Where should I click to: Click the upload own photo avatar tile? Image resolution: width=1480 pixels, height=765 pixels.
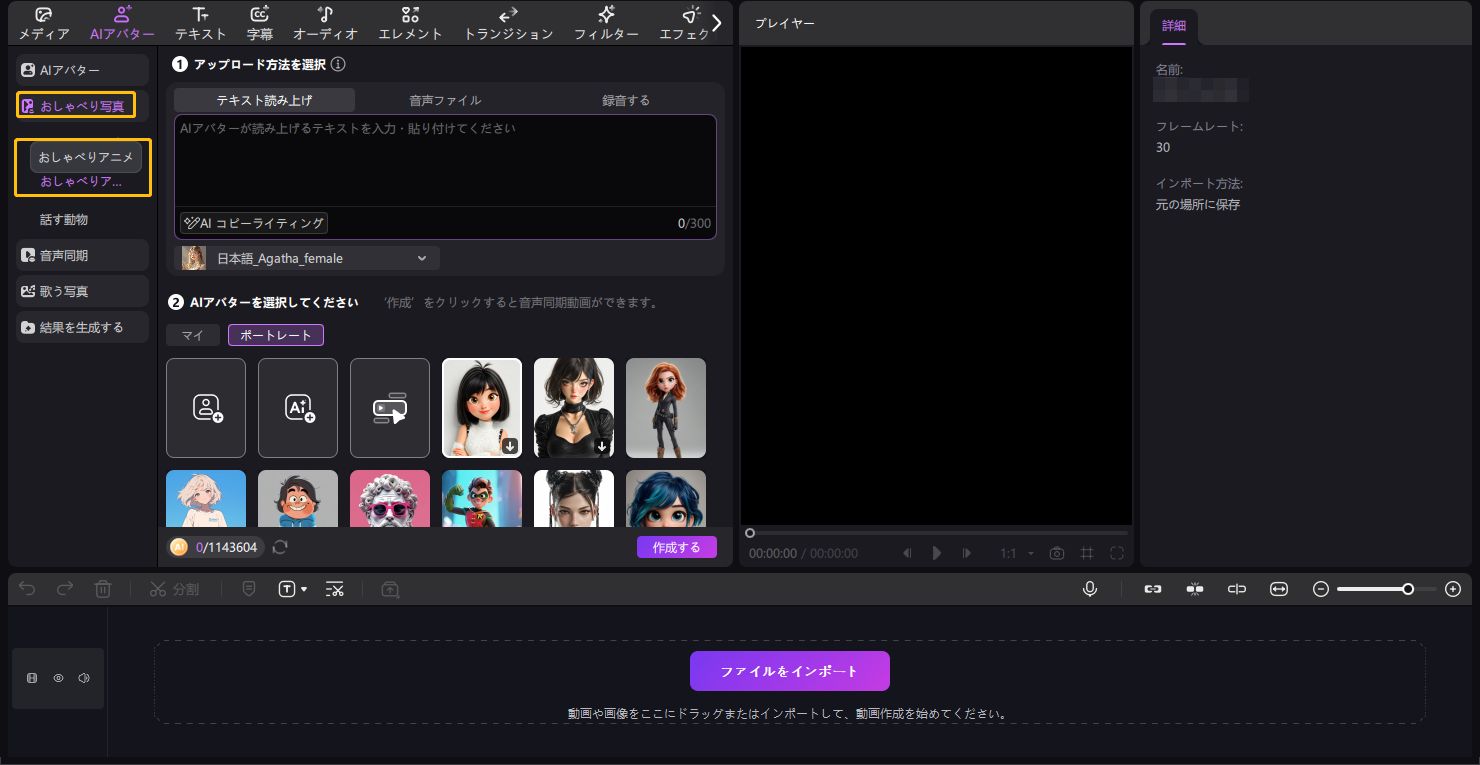coord(206,408)
